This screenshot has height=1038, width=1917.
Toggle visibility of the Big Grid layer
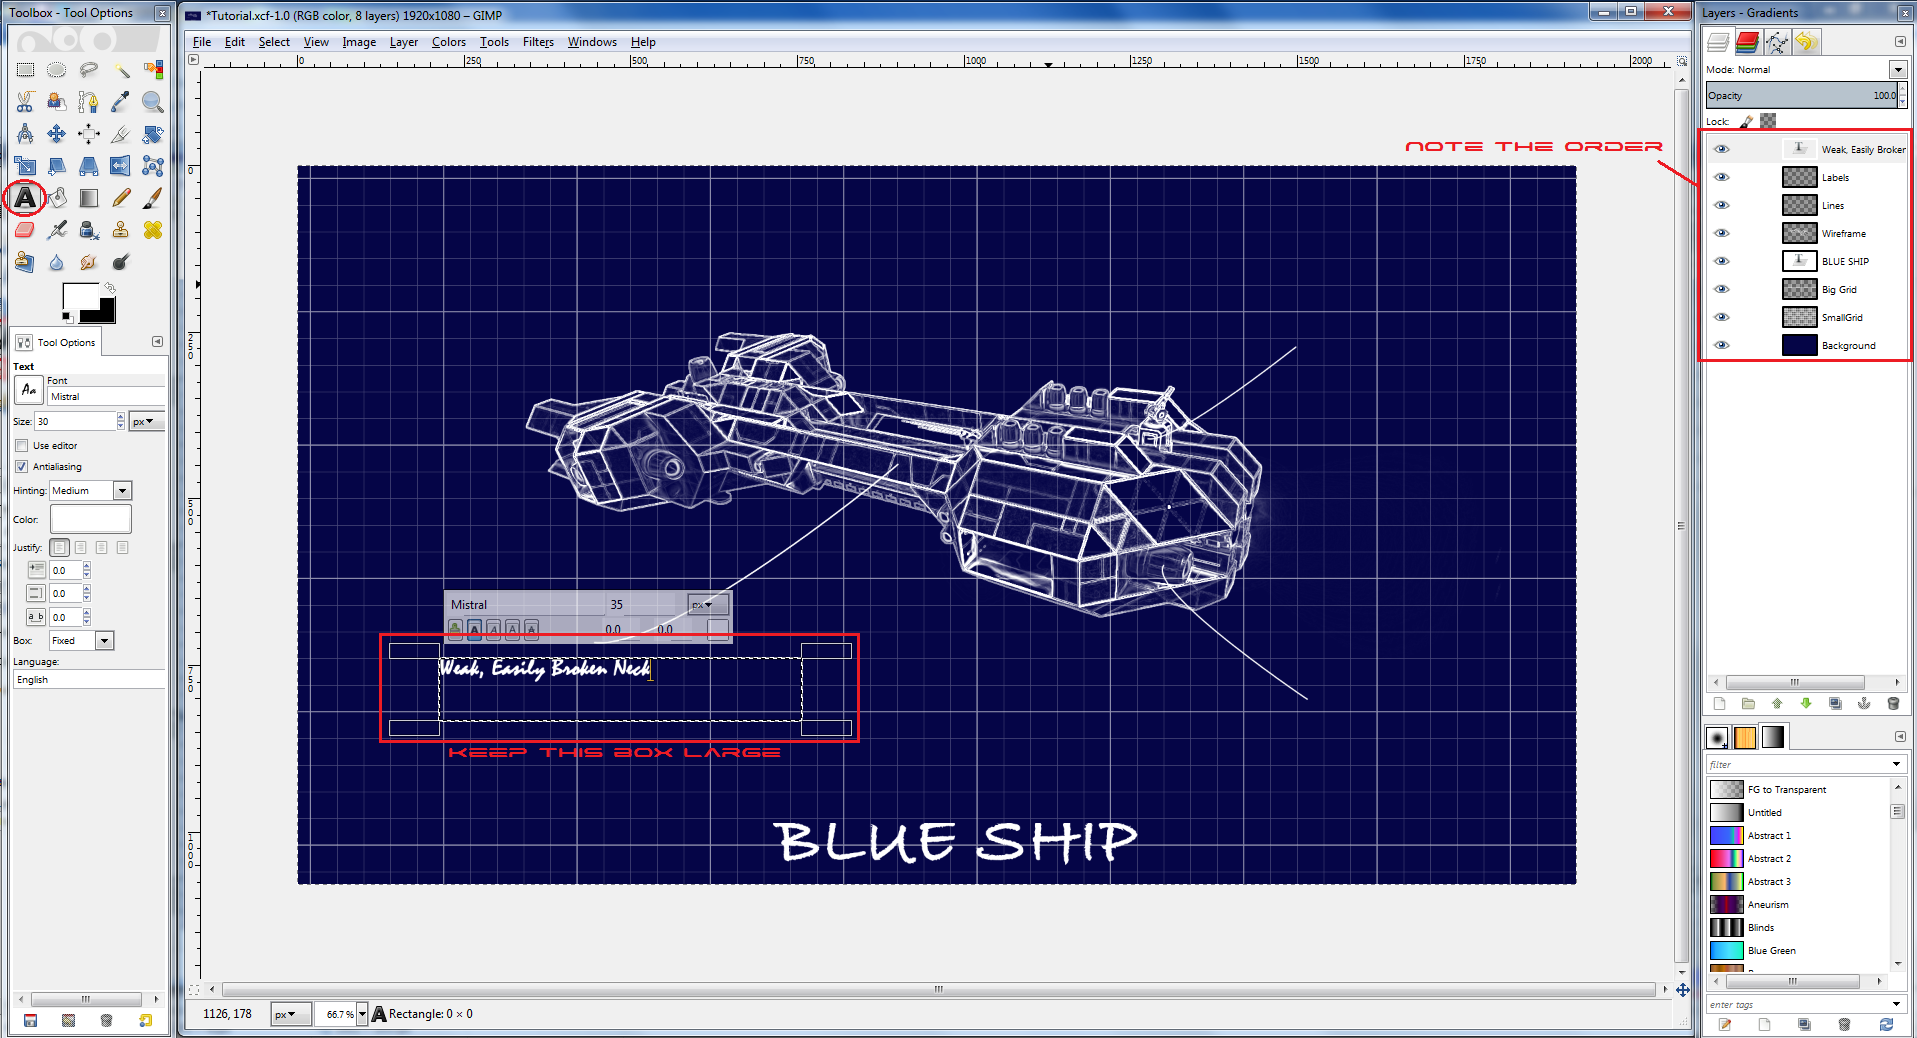coord(1721,289)
